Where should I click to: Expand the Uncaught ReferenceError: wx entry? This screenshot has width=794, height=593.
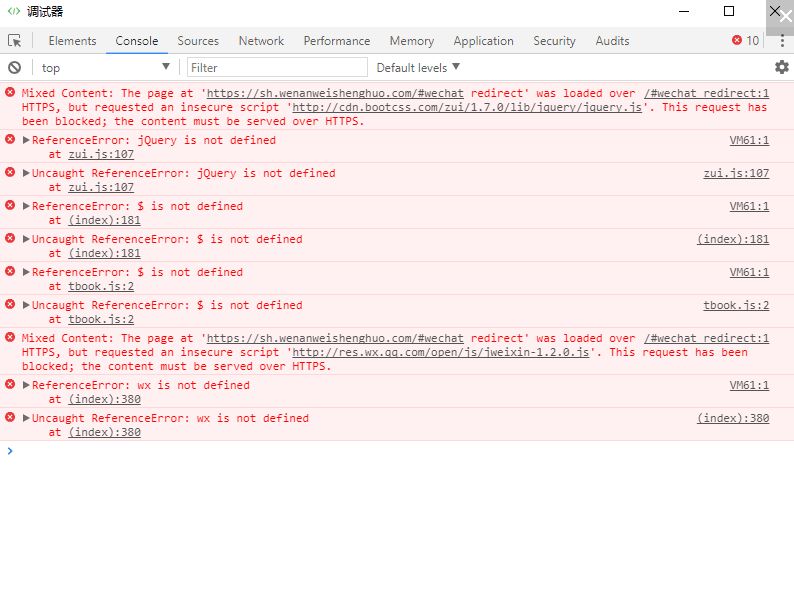click(x=26, y=418)
